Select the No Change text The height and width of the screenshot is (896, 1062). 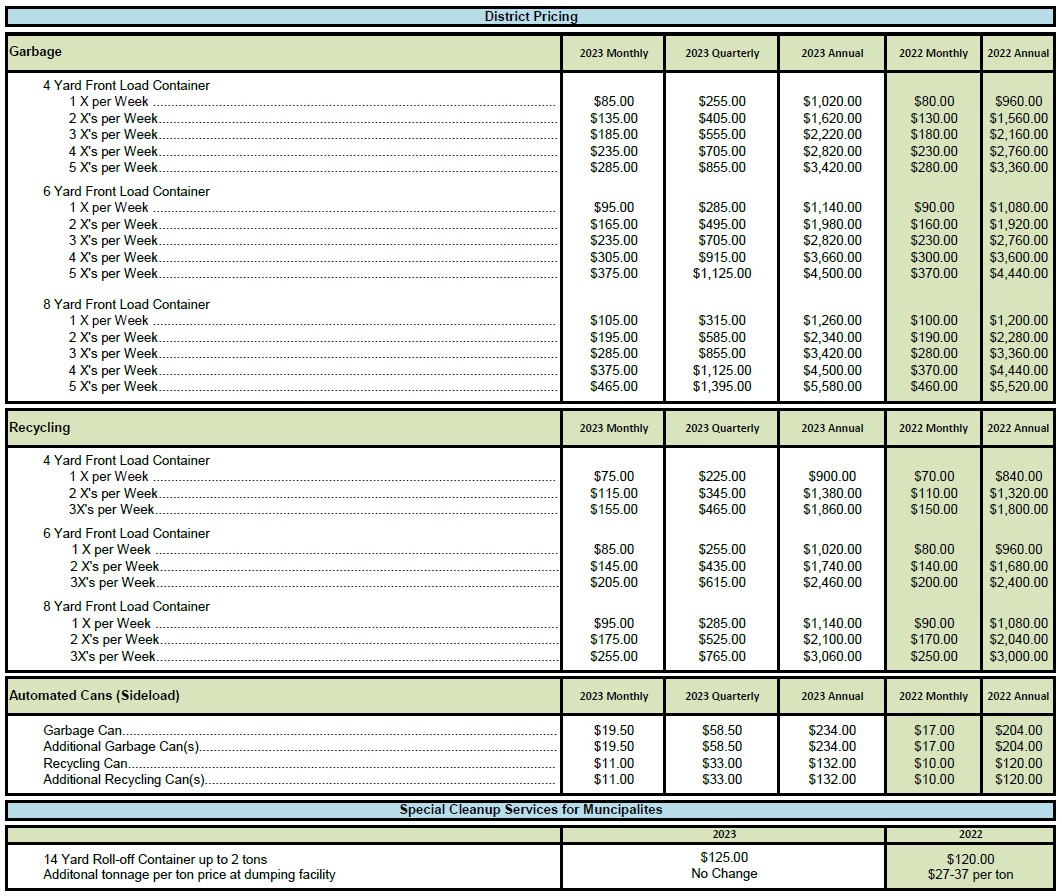tap(724, 874)
